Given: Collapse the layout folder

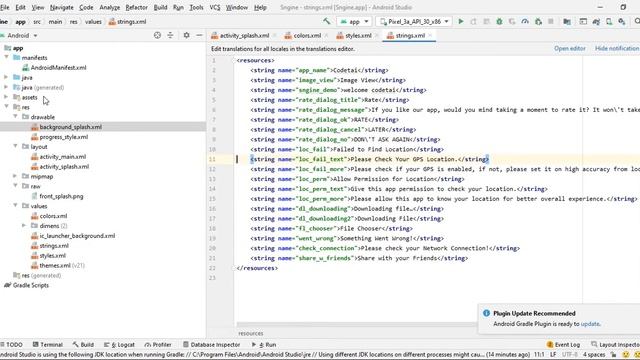Looking at the screenshot, I should 15,147.
